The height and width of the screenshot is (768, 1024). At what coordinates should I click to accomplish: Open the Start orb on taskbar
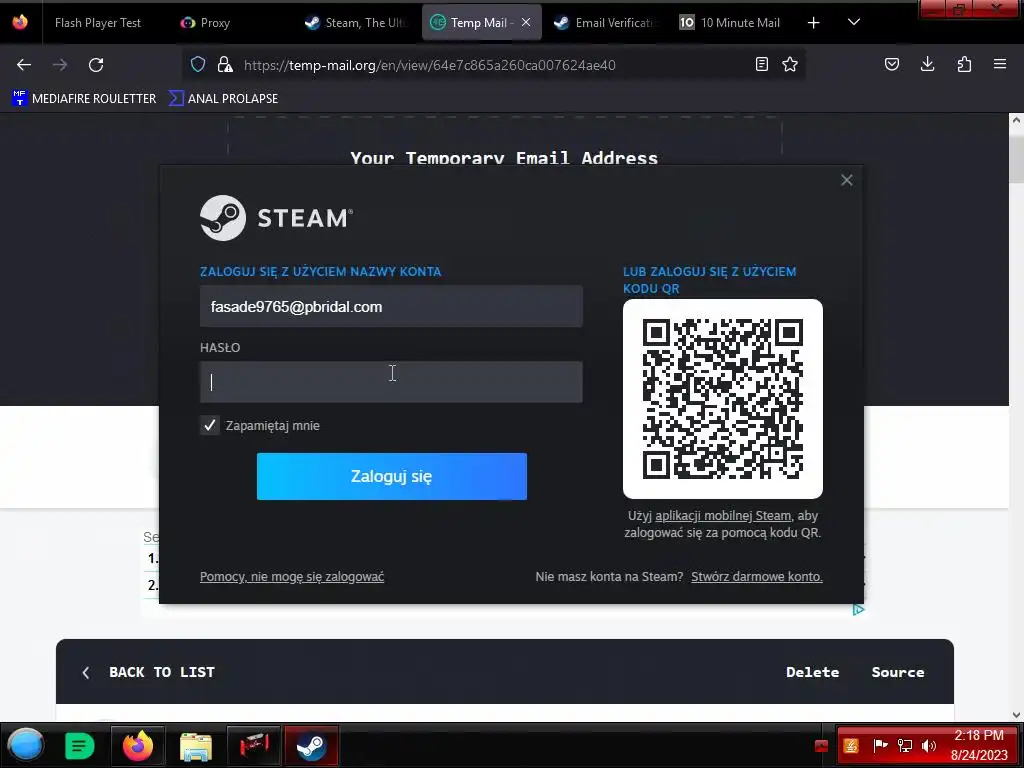26,745
